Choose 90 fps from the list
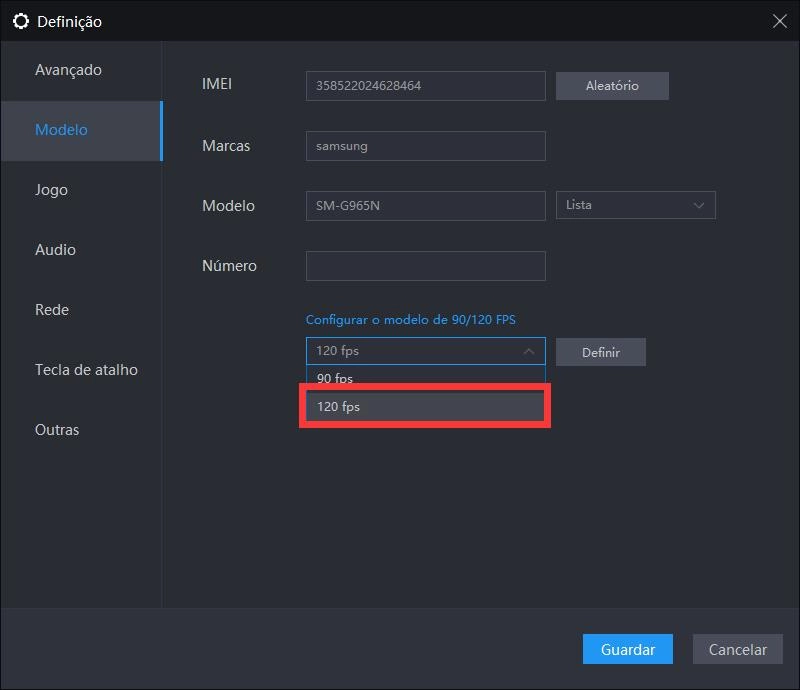The image size is (800, 690). (x=425, y=379)
